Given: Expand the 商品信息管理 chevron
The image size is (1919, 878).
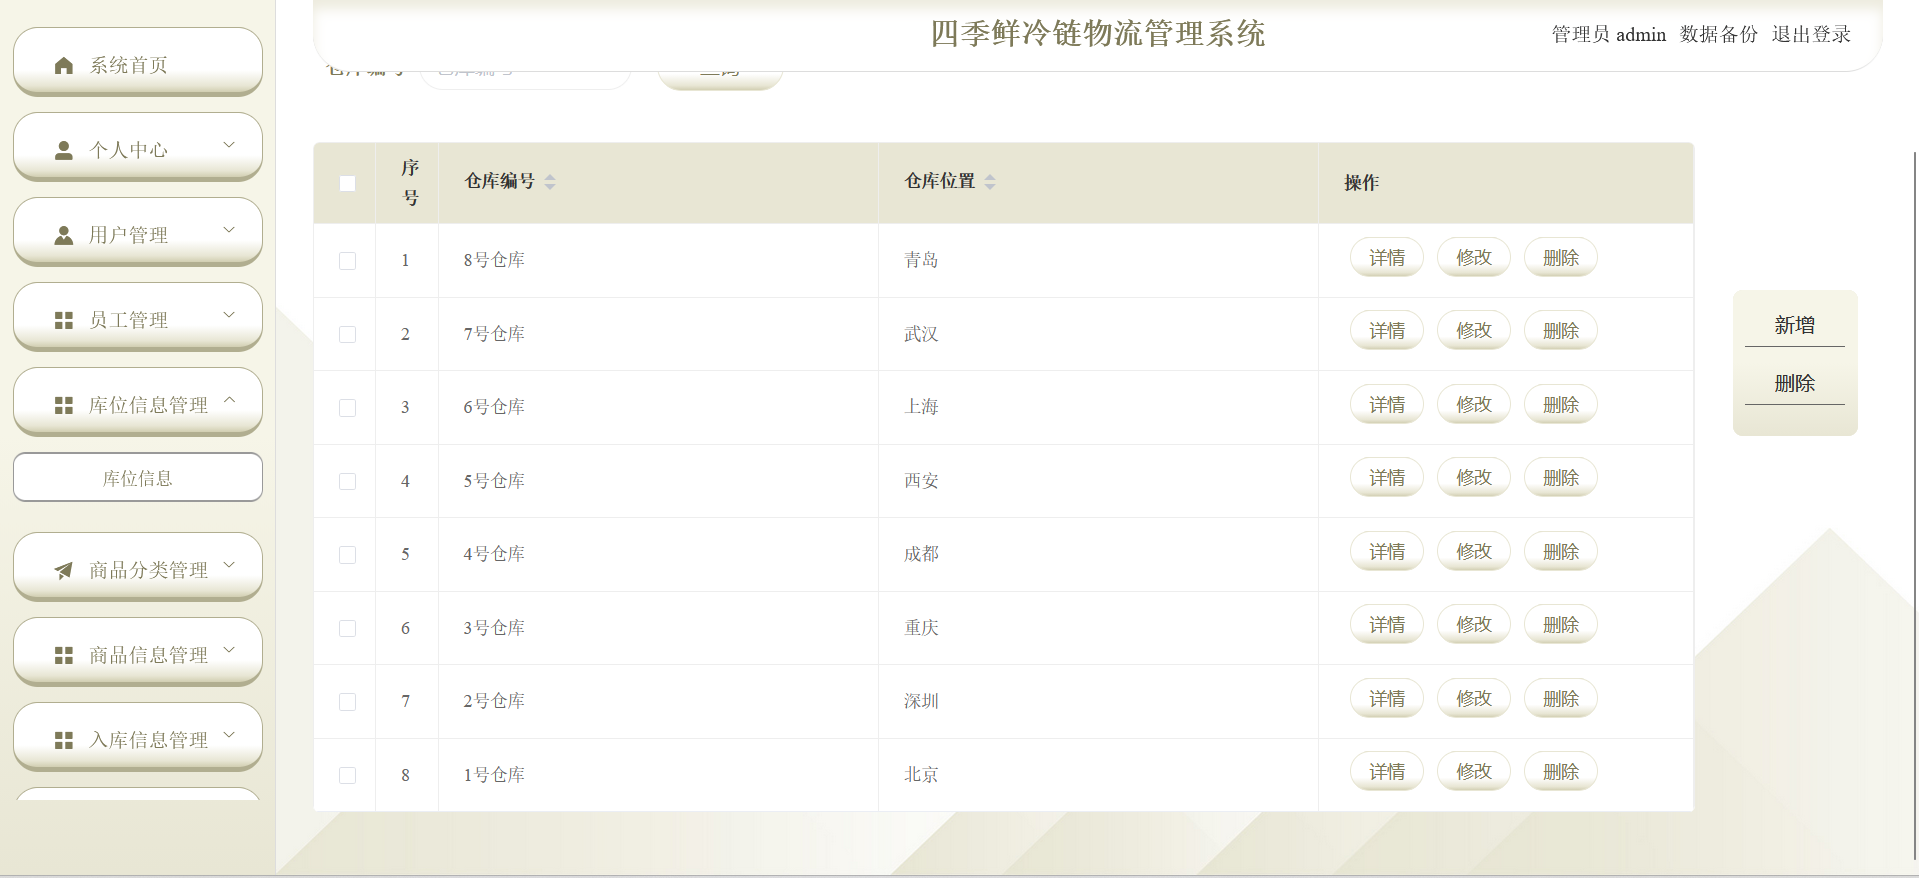Looking at the screenshot, I should pos(229,651).
